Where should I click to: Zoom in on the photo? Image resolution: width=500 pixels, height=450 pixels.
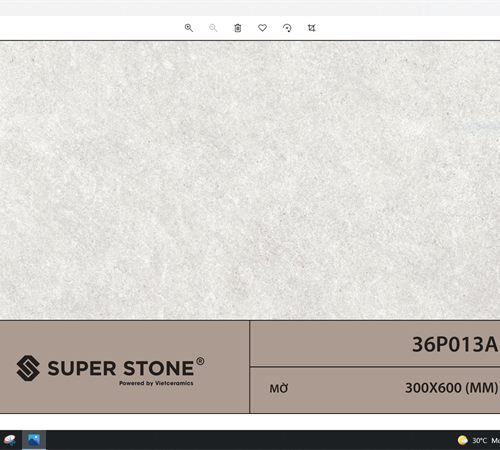189,28
